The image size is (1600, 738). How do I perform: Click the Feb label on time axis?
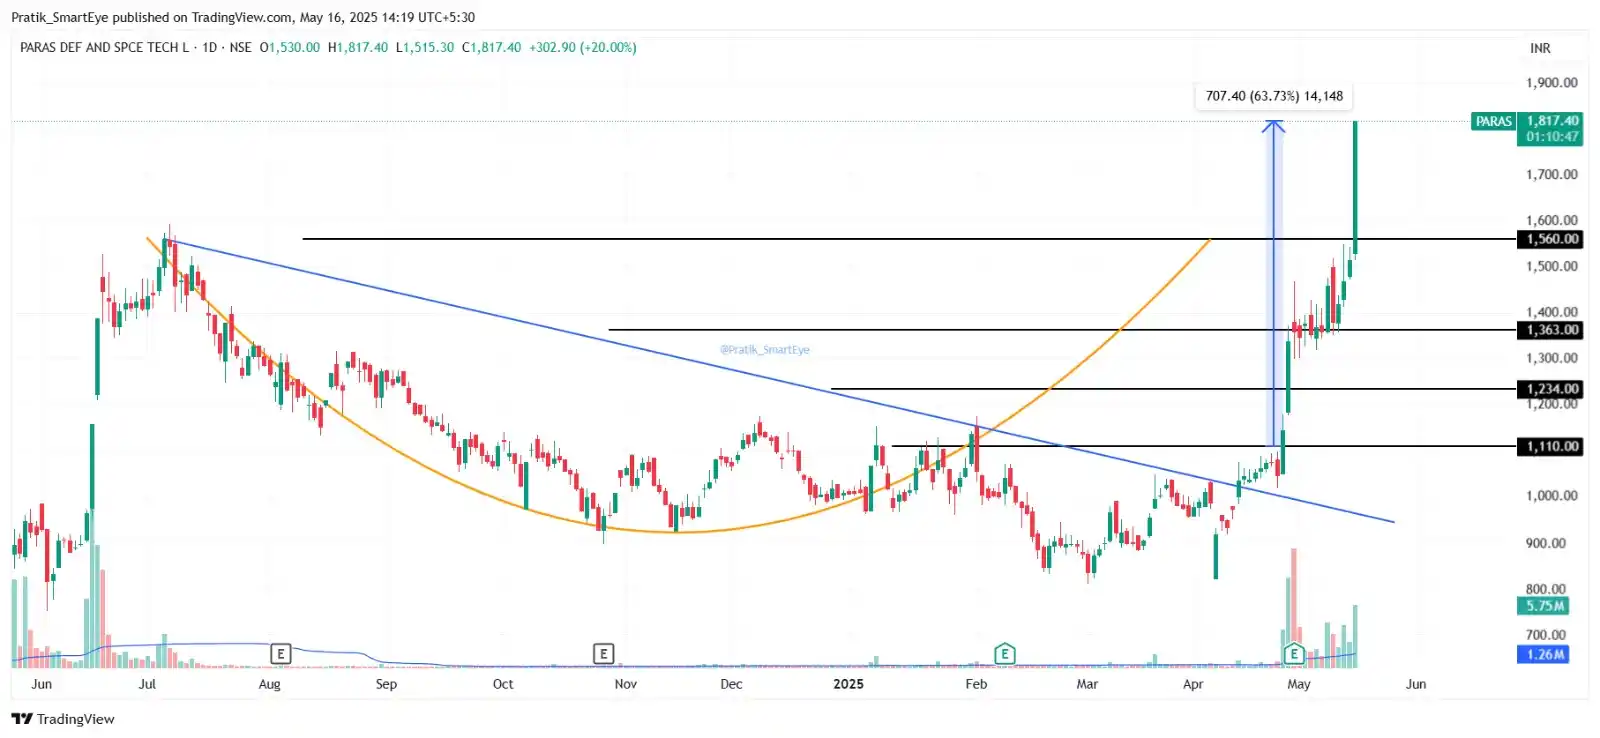pos(976,684)
